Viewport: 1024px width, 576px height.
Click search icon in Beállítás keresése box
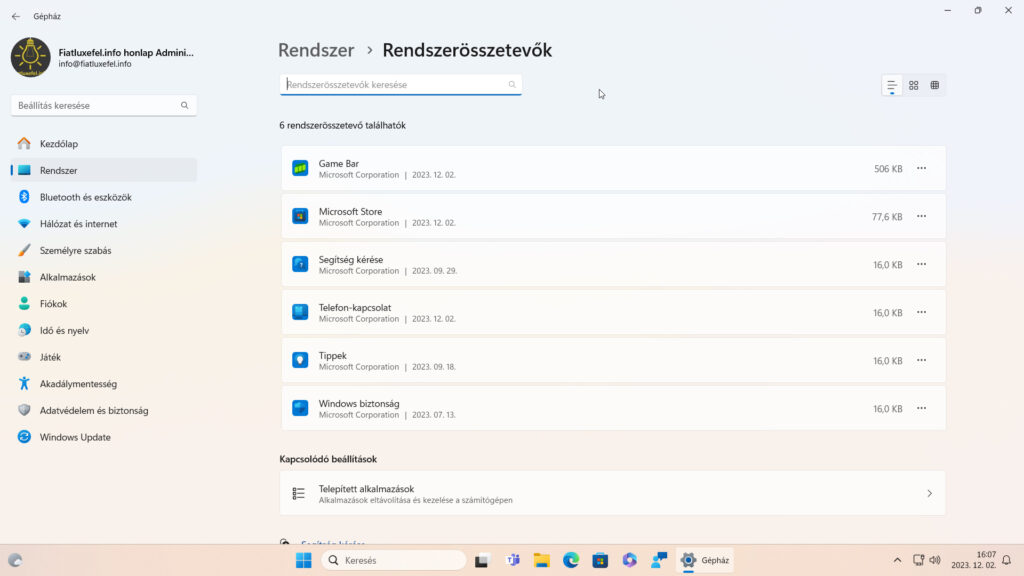pos(185,105)
